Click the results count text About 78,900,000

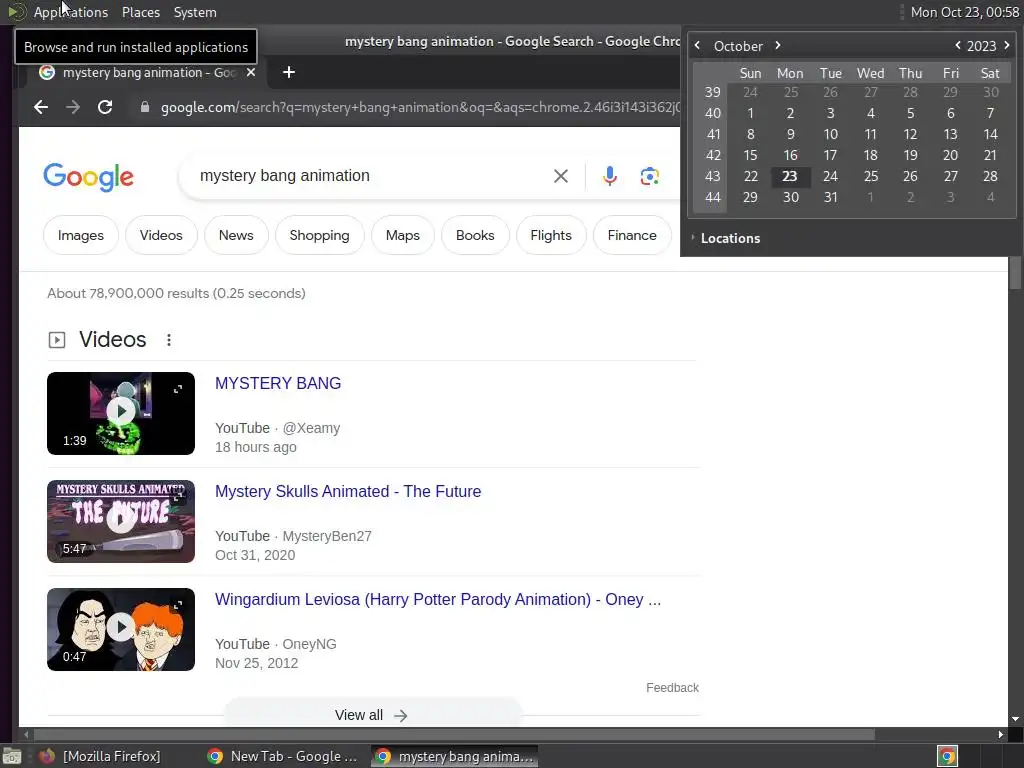click(x=176, y=293)
